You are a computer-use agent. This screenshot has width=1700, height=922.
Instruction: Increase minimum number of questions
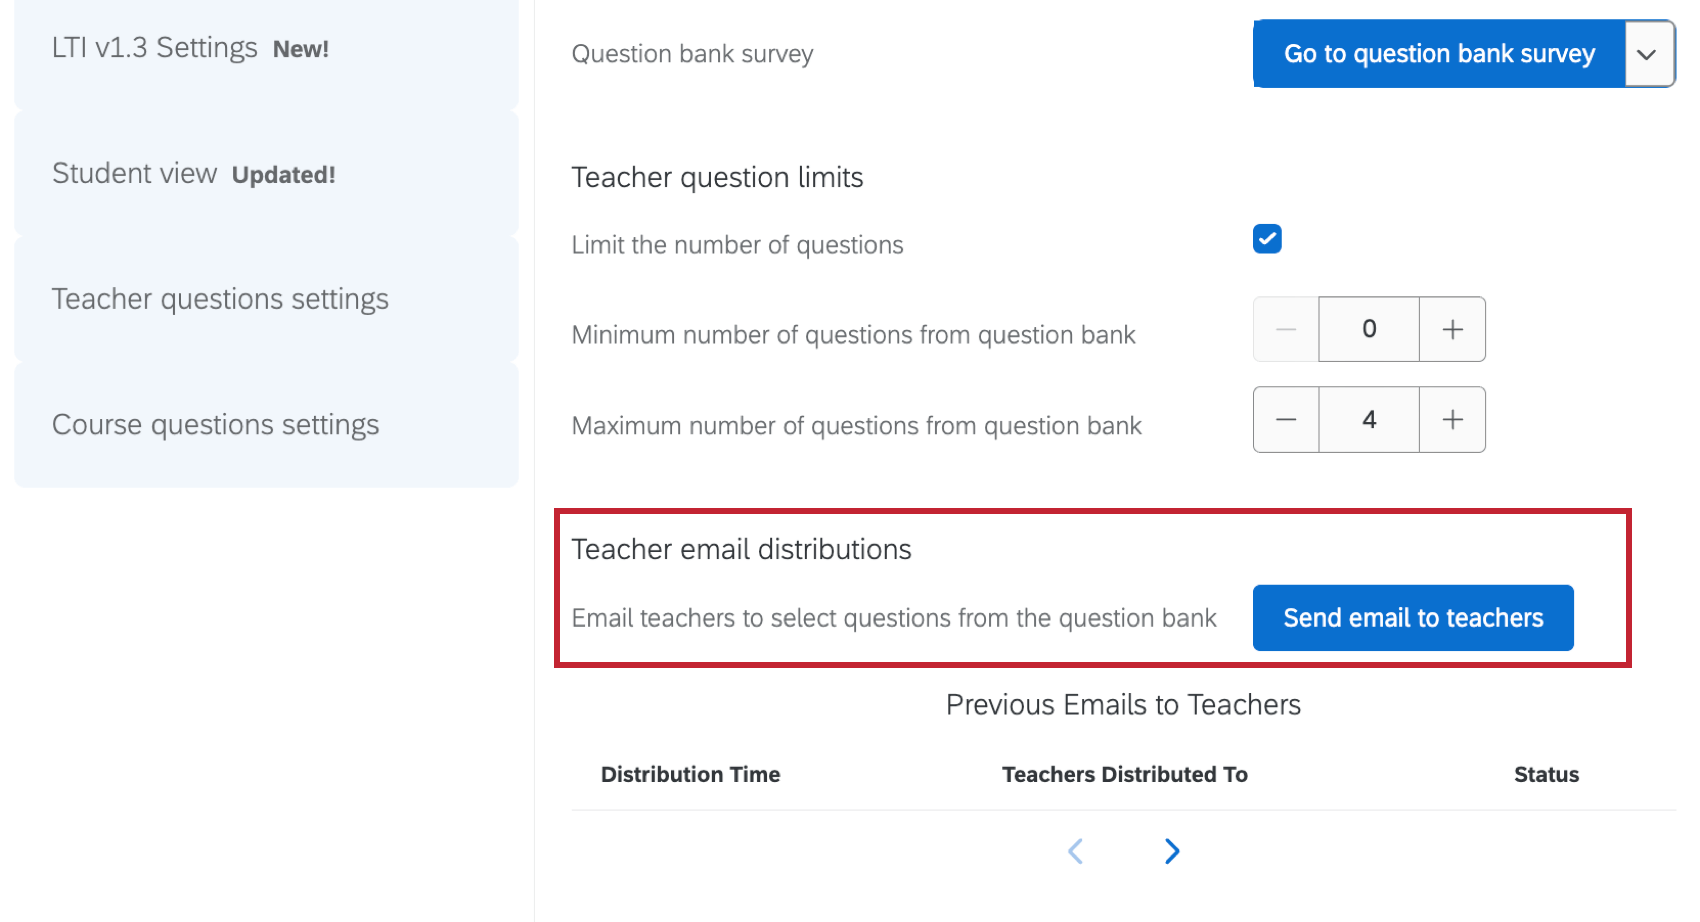tap(1452, 329)
